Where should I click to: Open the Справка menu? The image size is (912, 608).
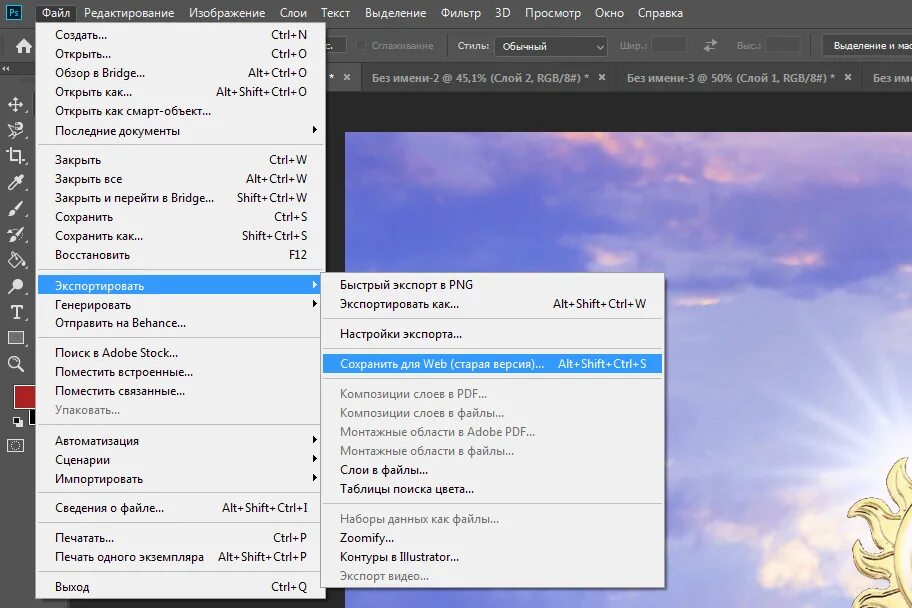tap(660, 13)
